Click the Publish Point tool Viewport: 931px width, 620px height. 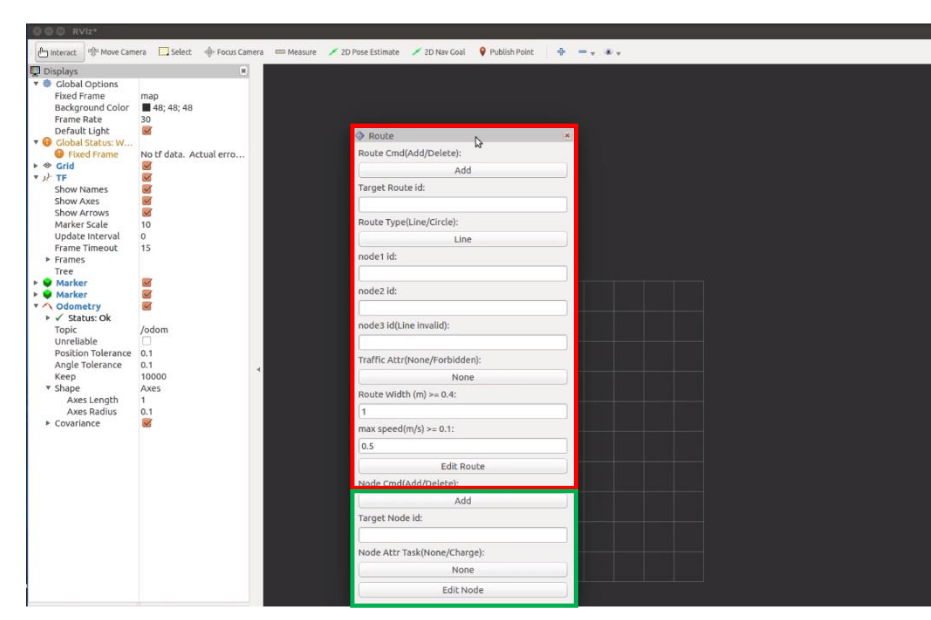click(506, 52)
